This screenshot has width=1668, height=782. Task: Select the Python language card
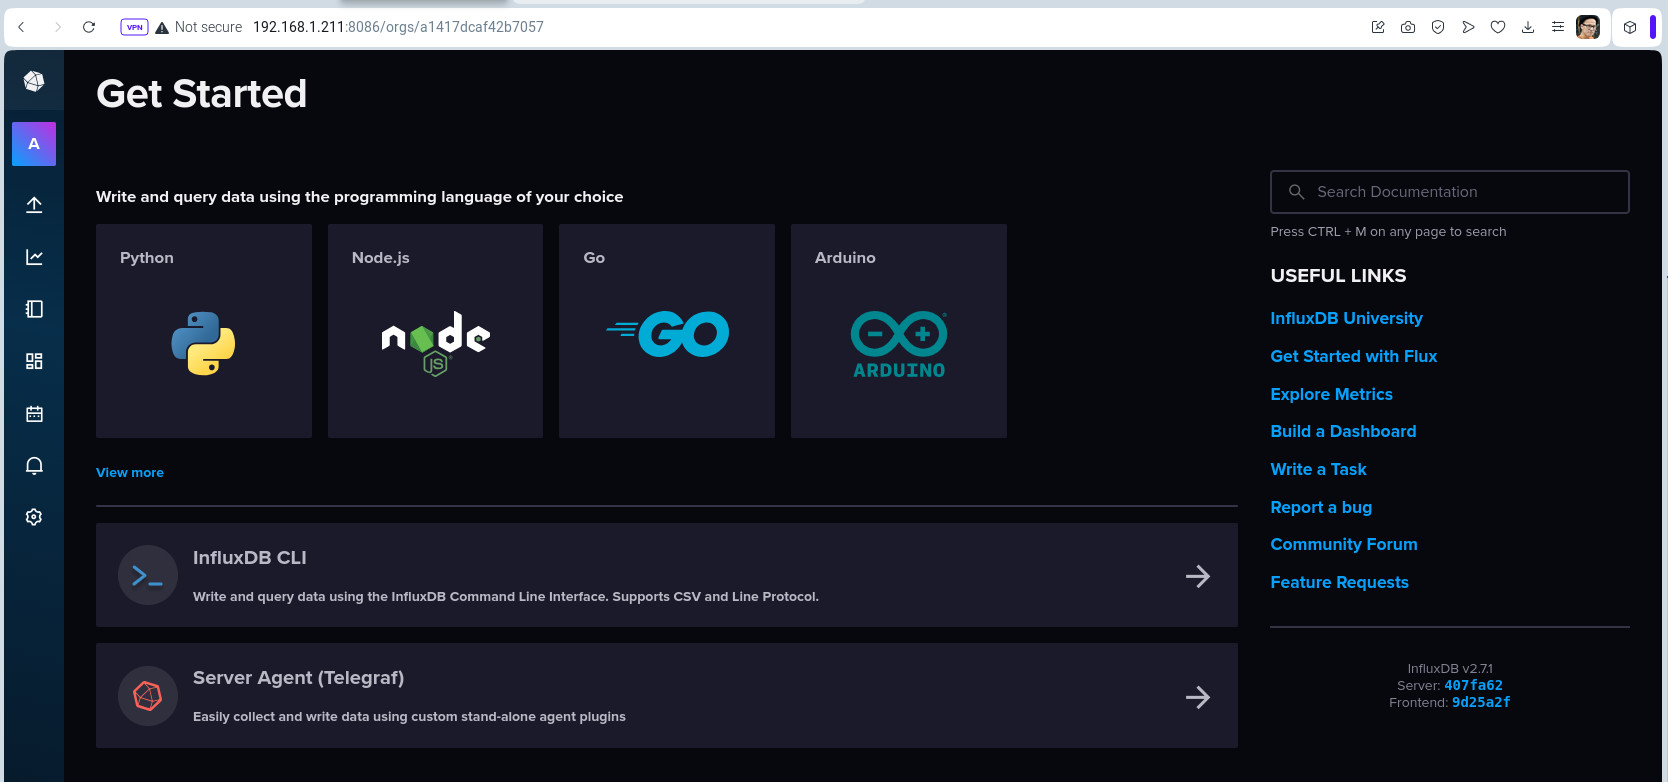click(204, 331)
